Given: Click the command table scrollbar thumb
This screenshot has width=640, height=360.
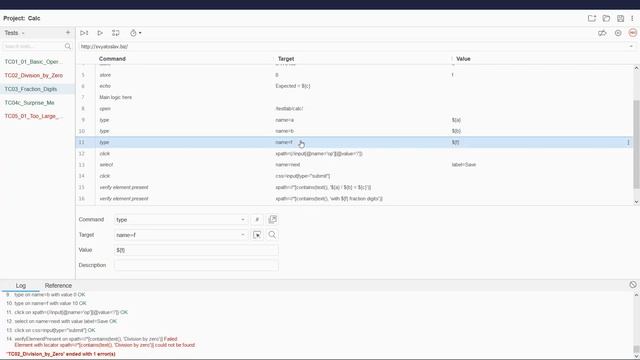Looking at the screenshot, I should (x=636, y=144).
